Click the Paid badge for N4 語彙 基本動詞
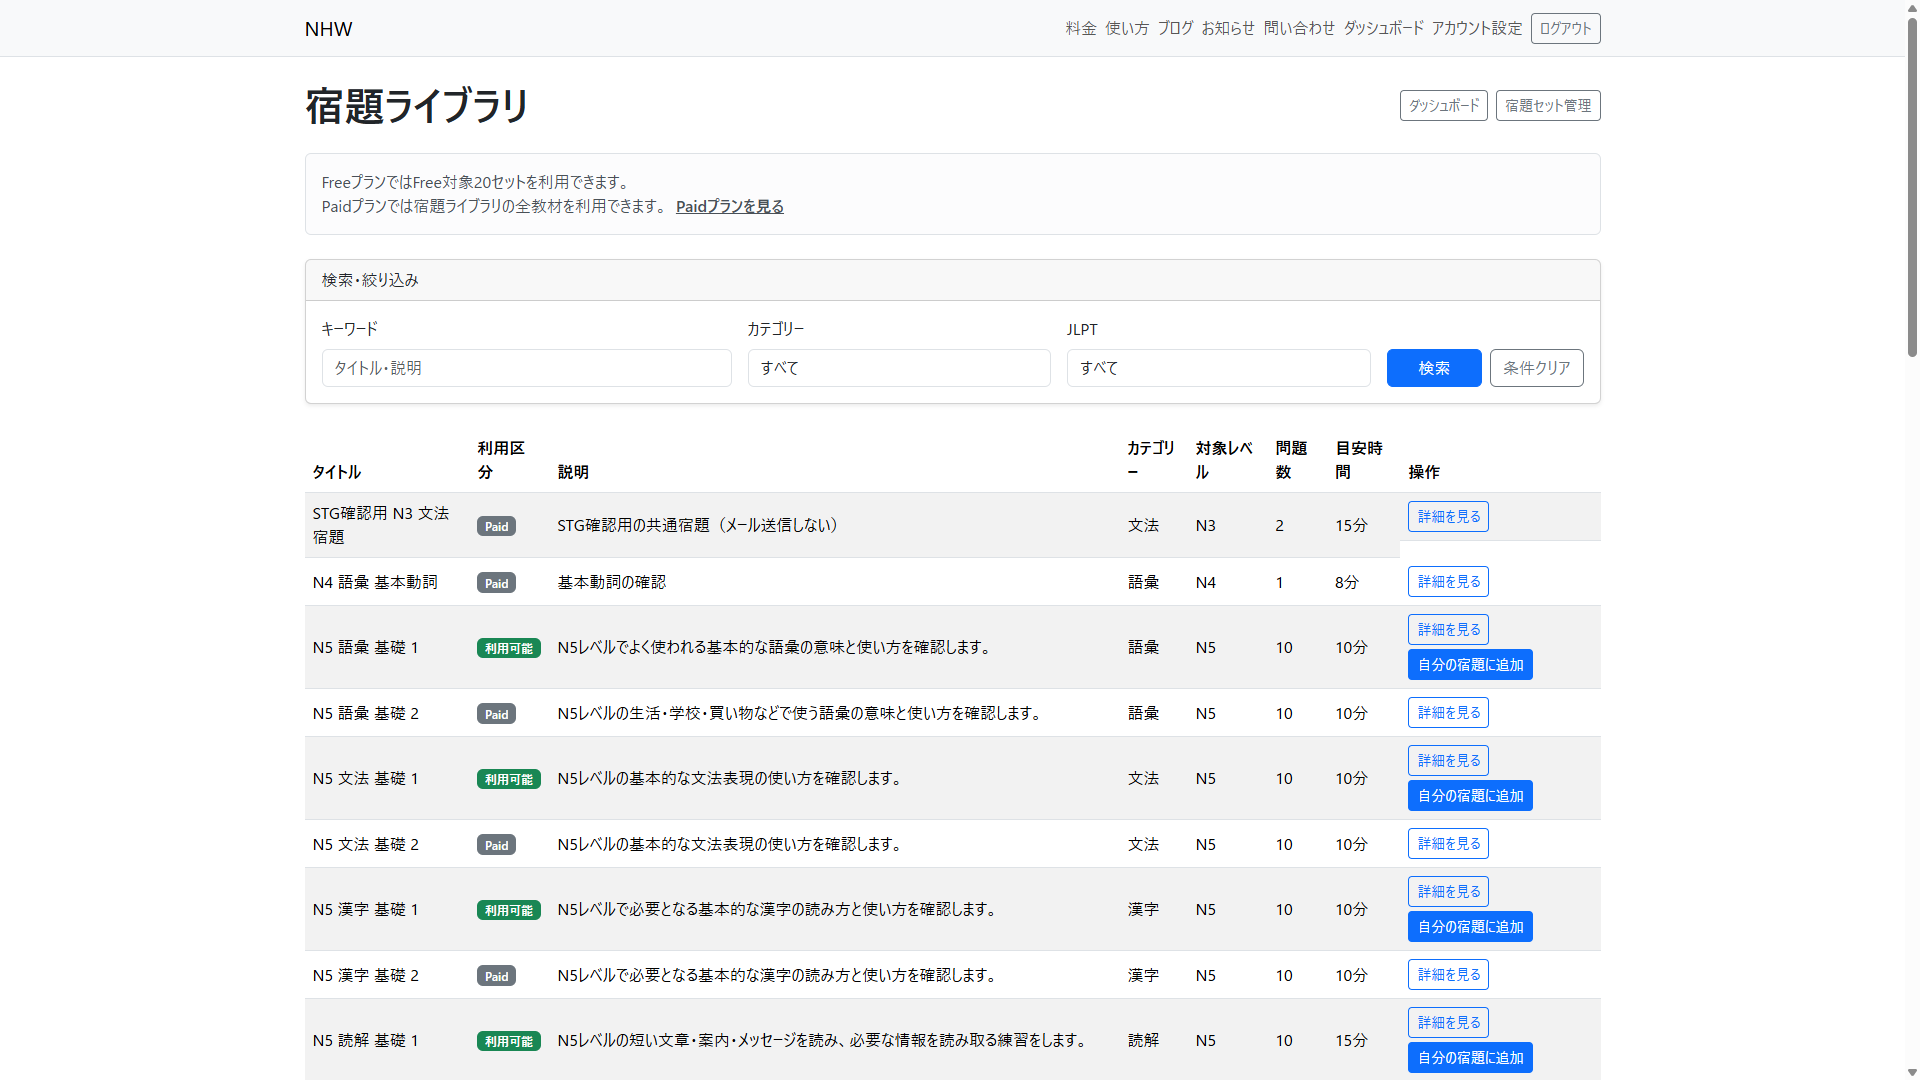1920x1080 pixels. tap(496, 583)
